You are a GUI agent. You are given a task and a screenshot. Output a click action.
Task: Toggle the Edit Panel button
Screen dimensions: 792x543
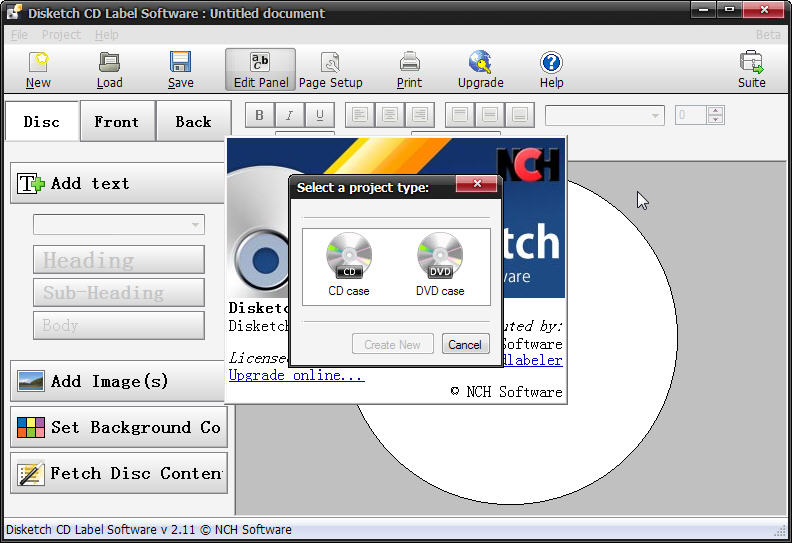(260, 69)
